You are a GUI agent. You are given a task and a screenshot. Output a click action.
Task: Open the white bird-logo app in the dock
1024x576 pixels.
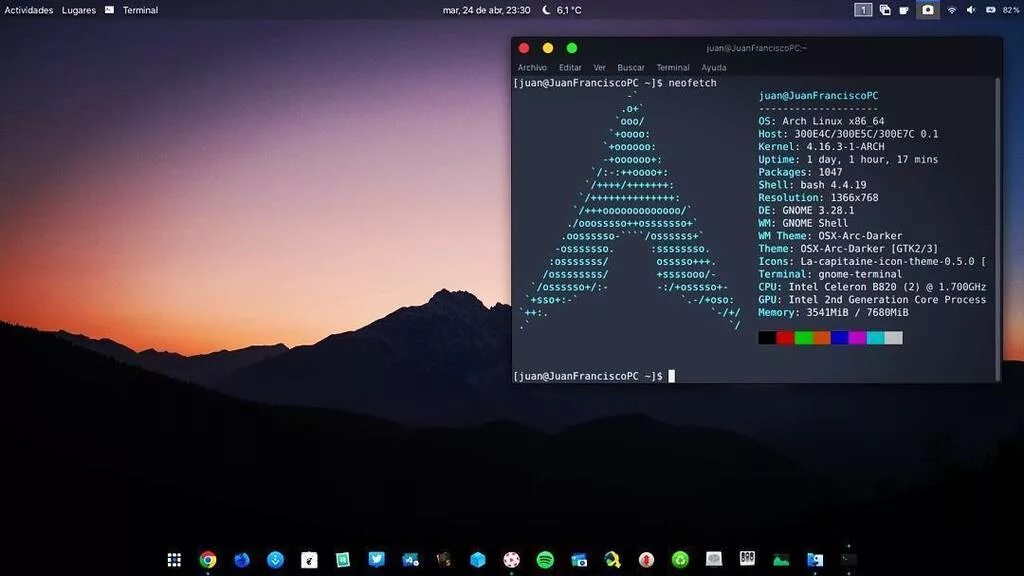pyautogui.click(x=309, y=560)
